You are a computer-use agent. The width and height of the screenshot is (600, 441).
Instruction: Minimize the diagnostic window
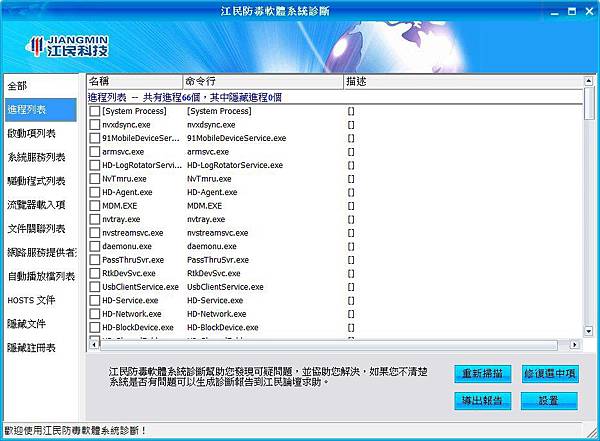pyautogui.click(x=554, y=12)
